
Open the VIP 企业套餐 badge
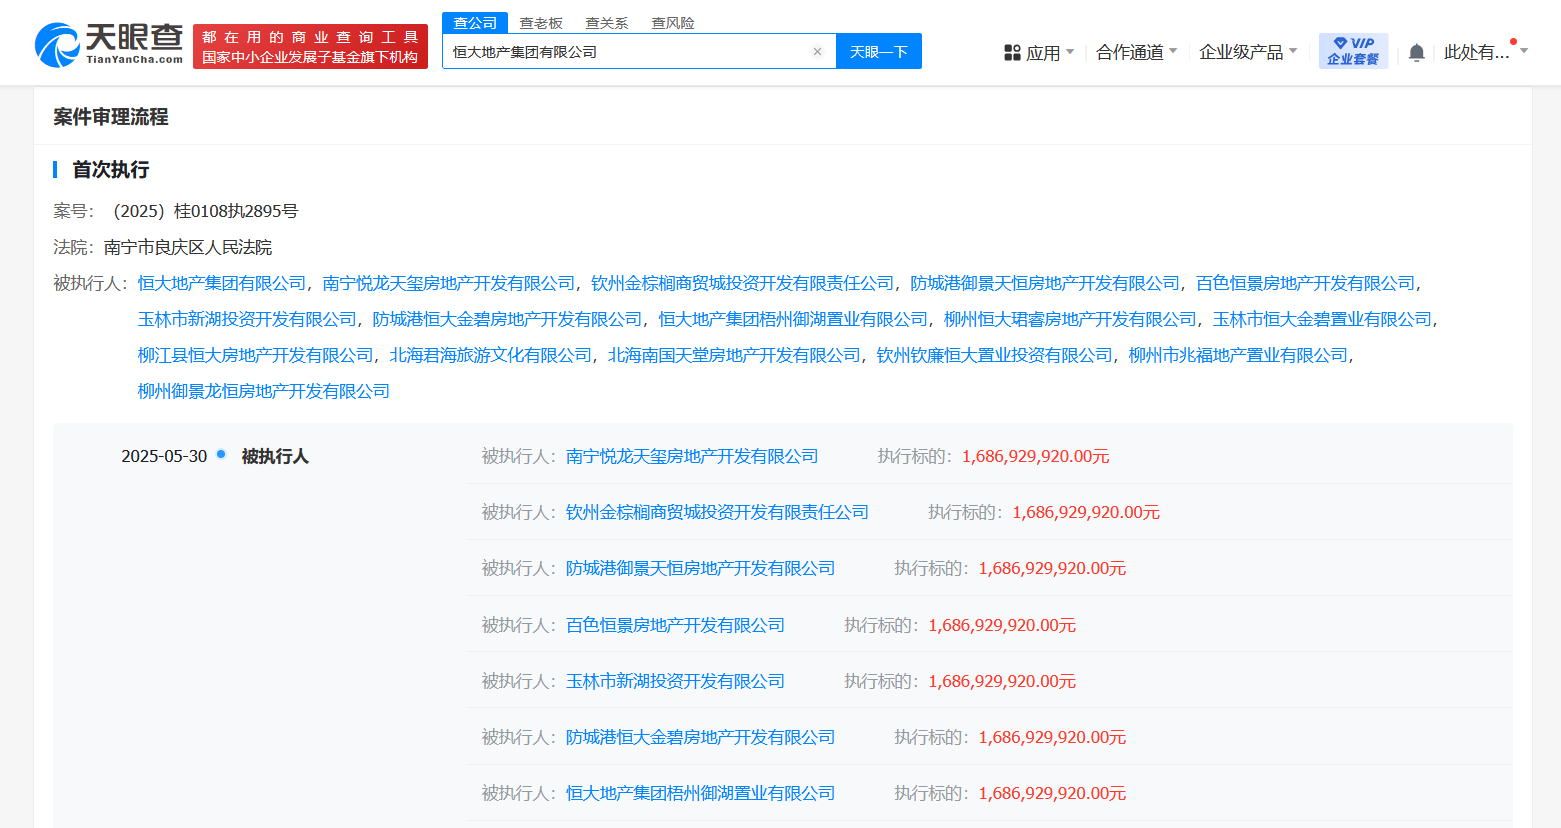[1353, 51]
